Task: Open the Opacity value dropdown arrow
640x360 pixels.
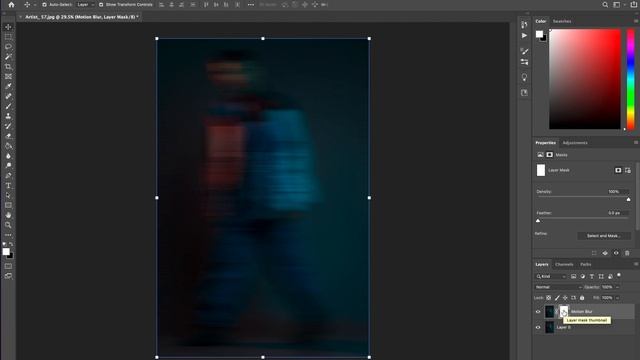Action: 617,287
